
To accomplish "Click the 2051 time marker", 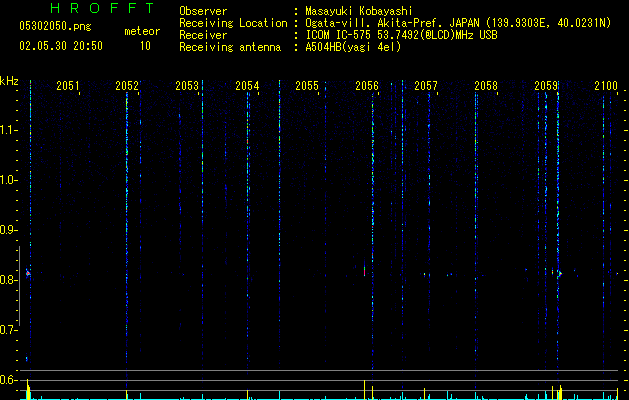I will click(x=68, y=86).
